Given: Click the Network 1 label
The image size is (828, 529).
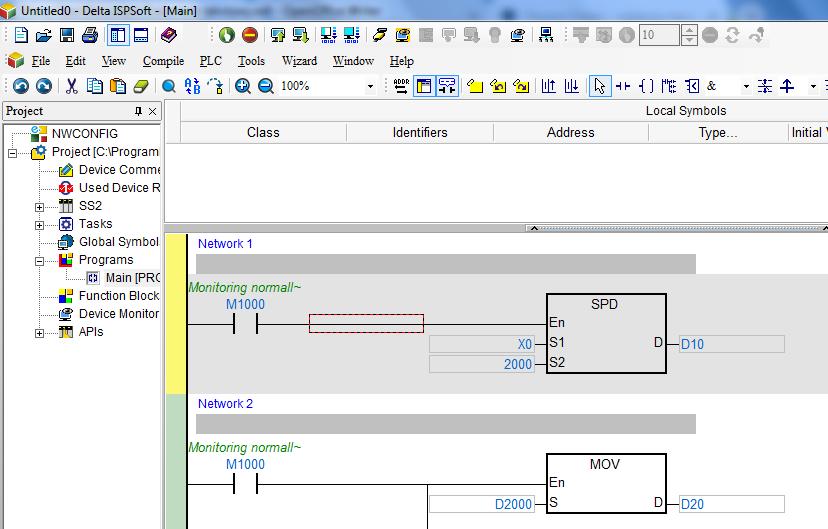Looking at the screenshot, I should click(225, 244).
